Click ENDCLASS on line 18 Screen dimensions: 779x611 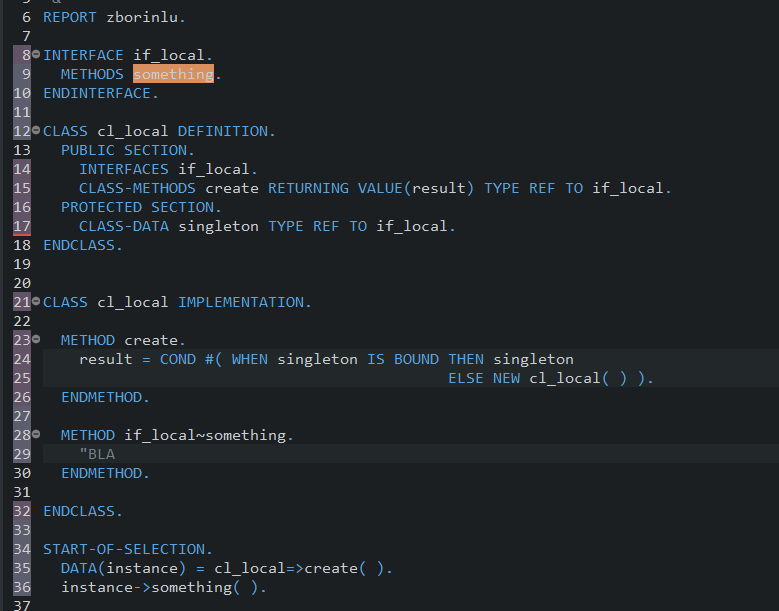pos(79,245)
